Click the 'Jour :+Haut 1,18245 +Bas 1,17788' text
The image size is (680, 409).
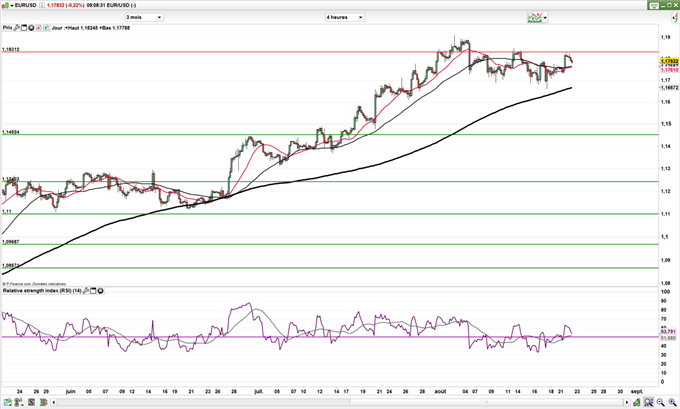pos(91,28)
